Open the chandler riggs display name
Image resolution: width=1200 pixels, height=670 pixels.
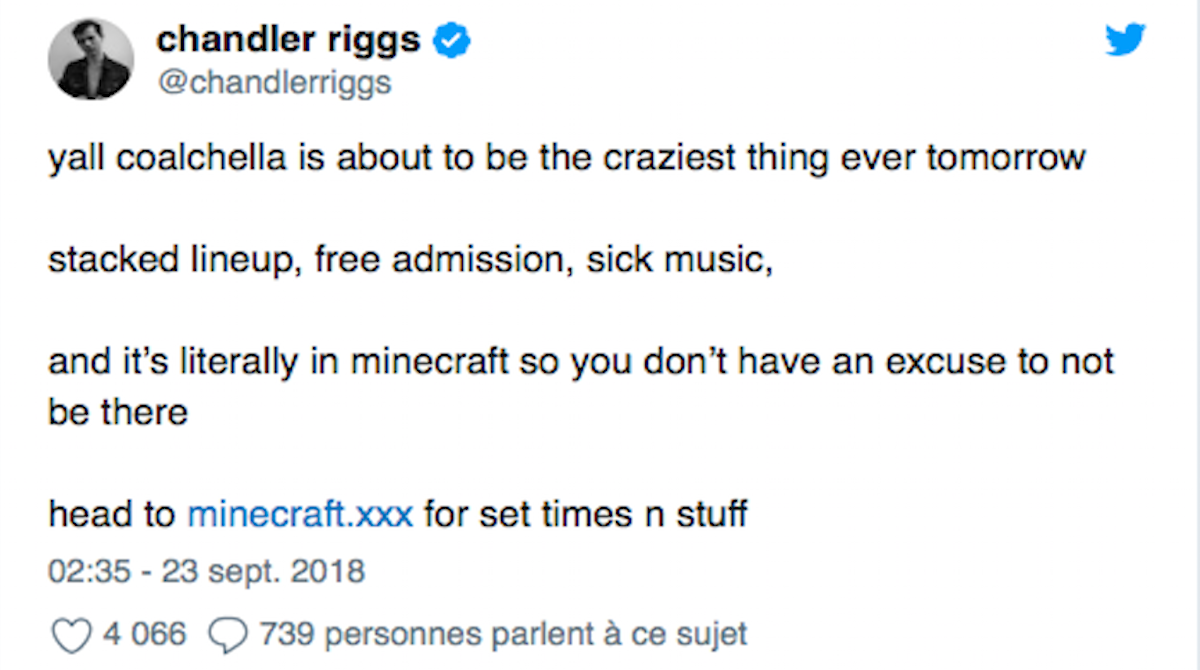point(289,40)
